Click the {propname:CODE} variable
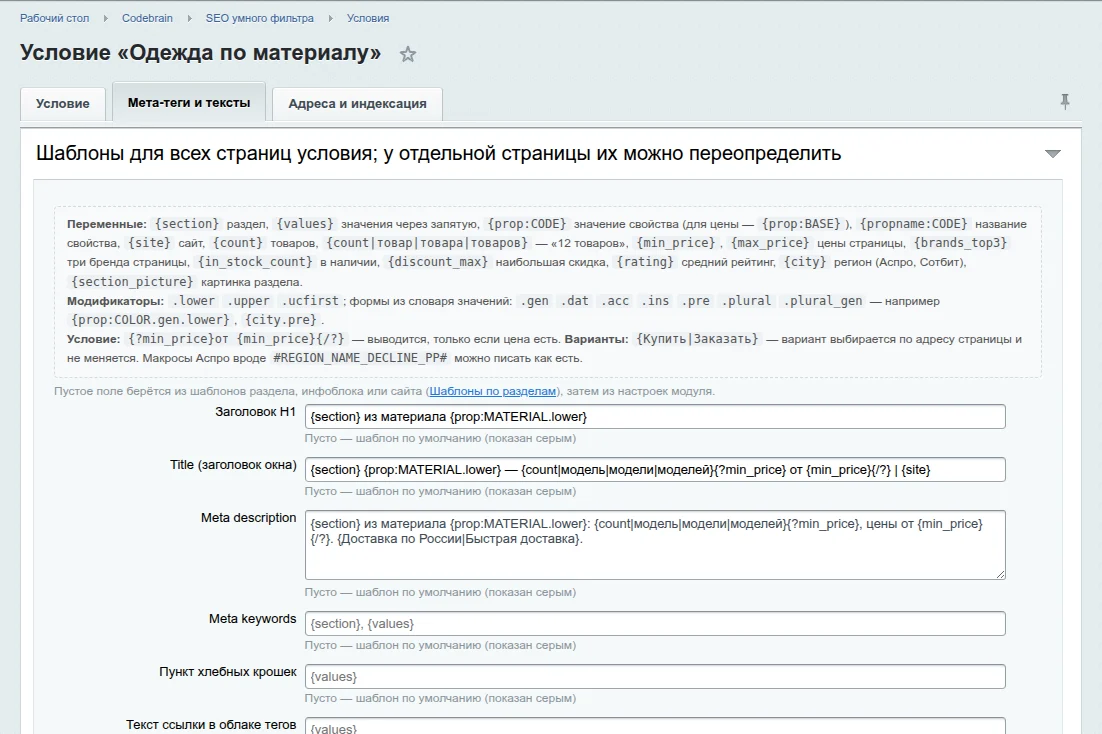Viewport: 1102px width, 734px height. [914, 224]
